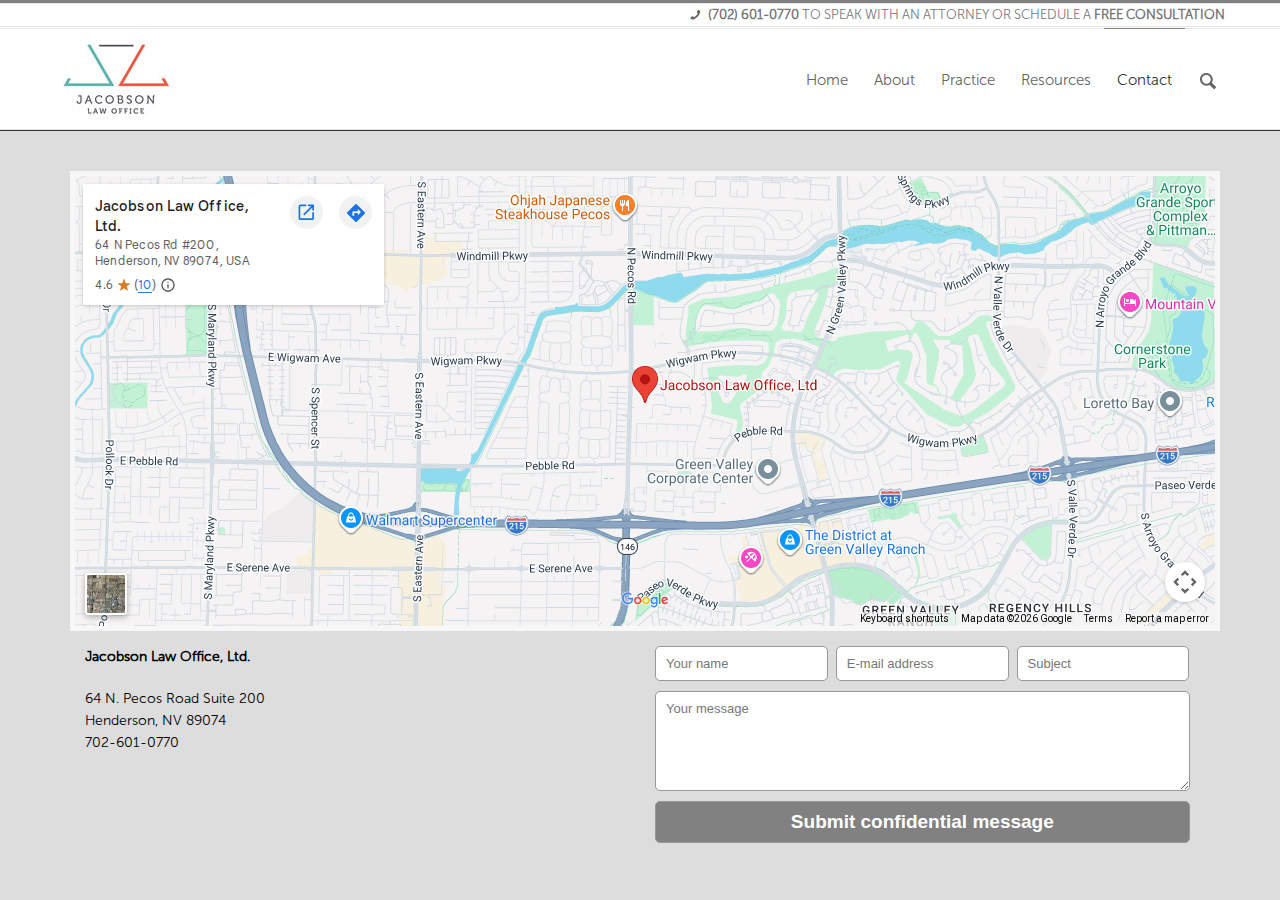Click the Walmart Supercenter shopping marker
The height and width of the screenshot is (900, 1280).
(350, 519)
